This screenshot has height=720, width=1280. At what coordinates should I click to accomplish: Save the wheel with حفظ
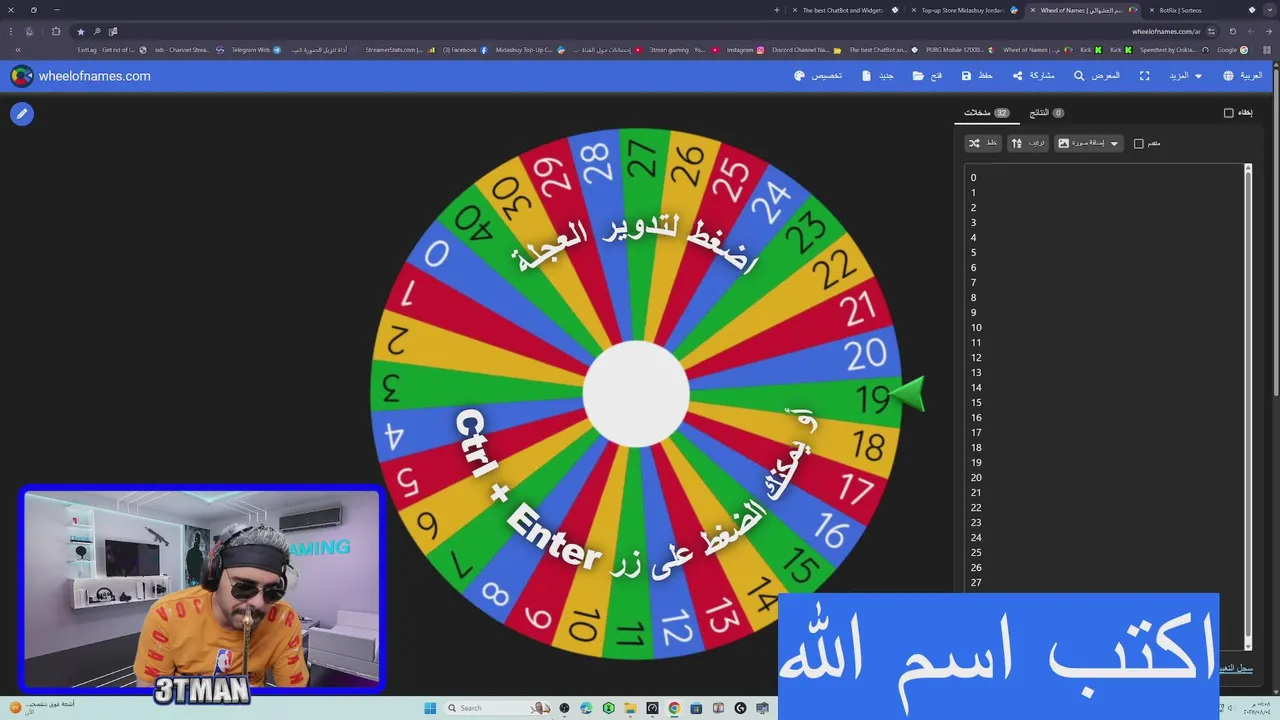coord(977,76)
